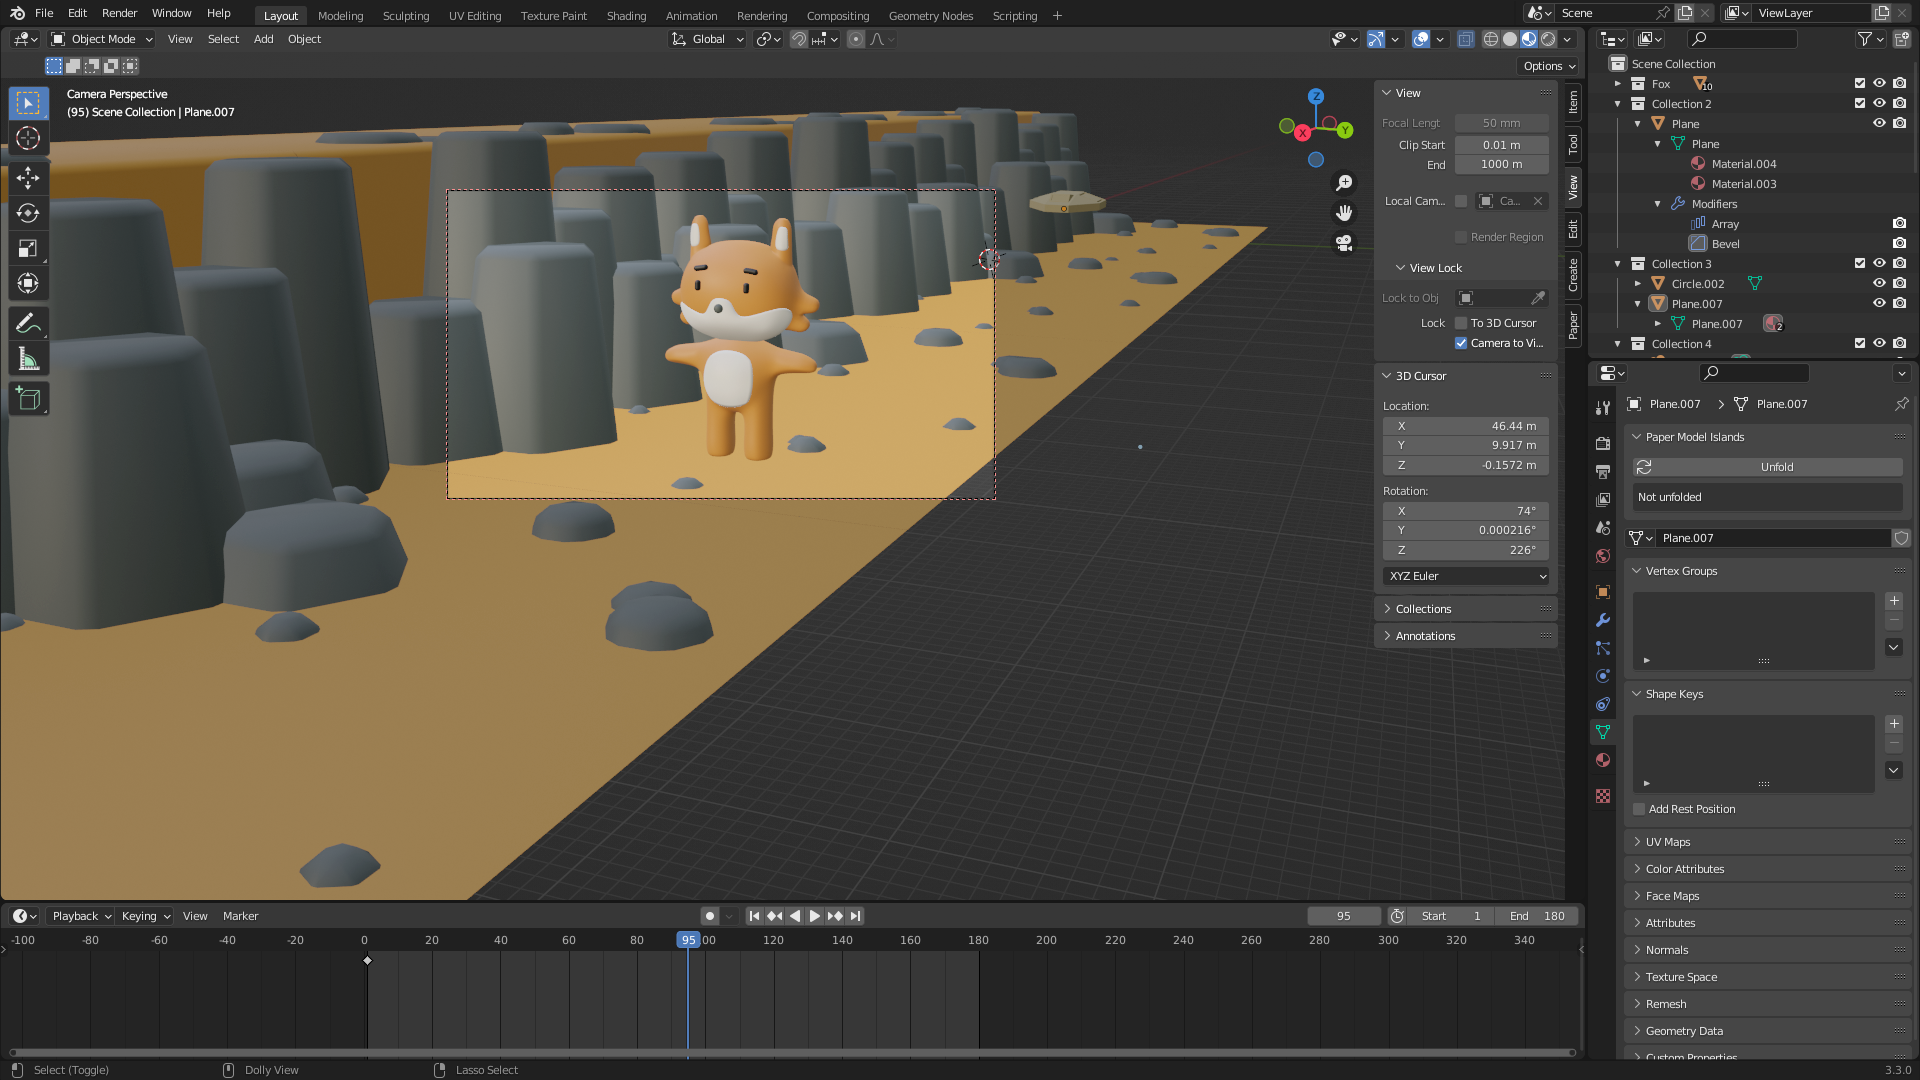Enable Lock To 3D Cursor checkbox
Image resolution: width=1920 pixels, height=1080 pixels.
pyautogui.click(x=1461, y=323)
